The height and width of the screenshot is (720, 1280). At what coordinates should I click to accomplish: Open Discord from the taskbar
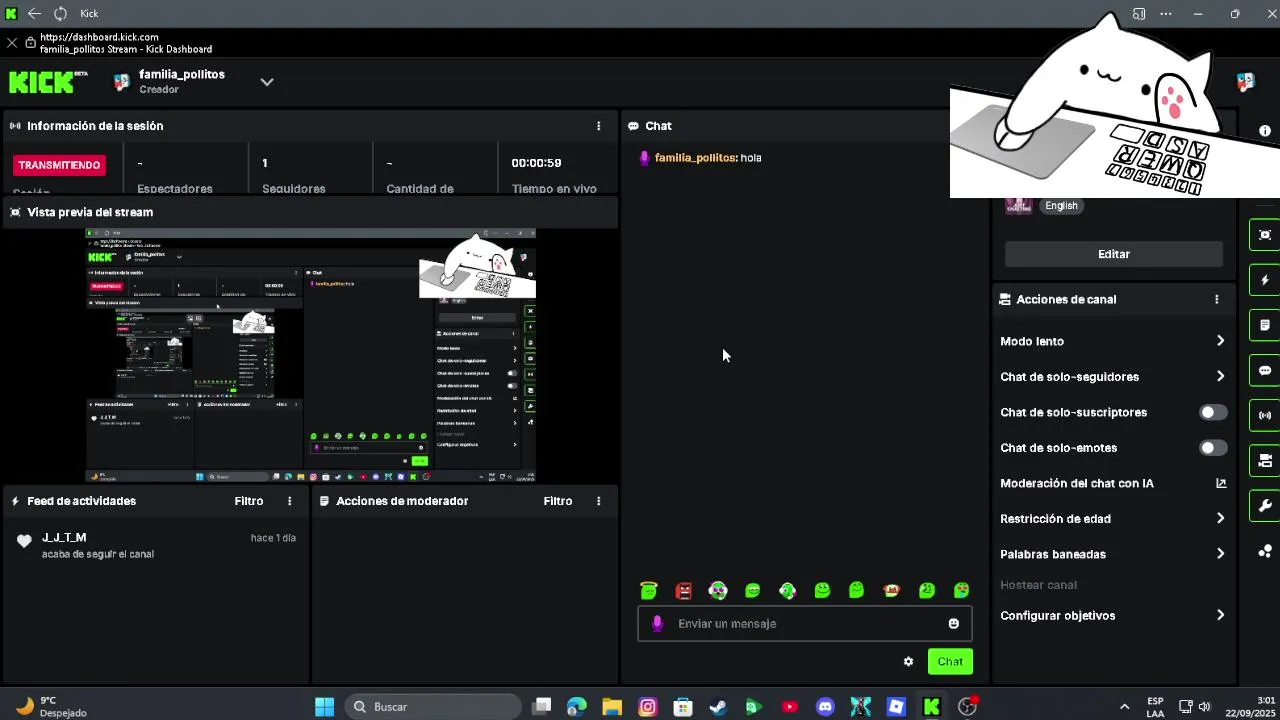825,707
